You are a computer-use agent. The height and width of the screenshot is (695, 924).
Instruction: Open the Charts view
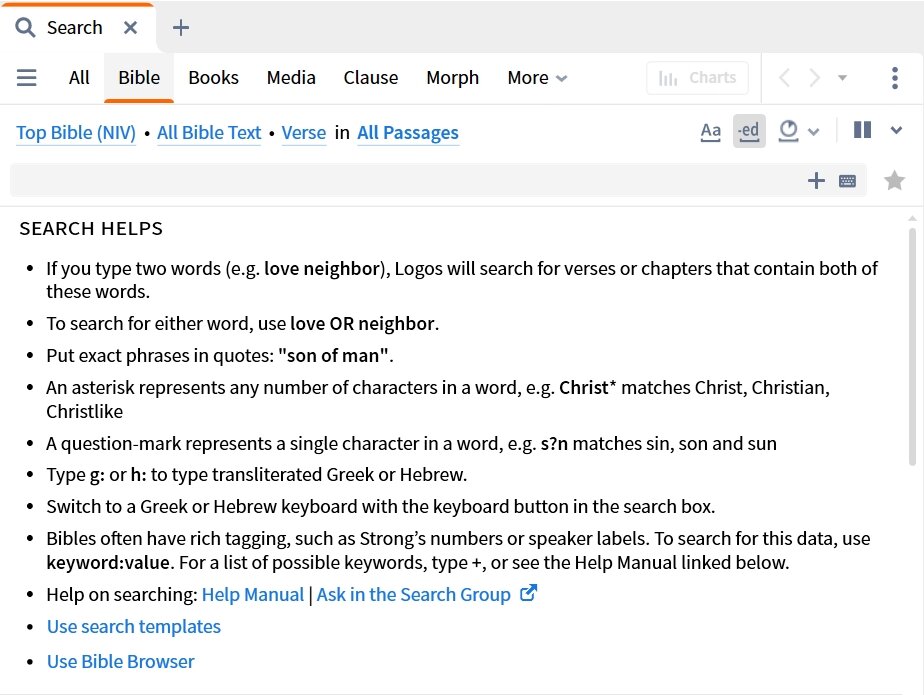point(697,78)
